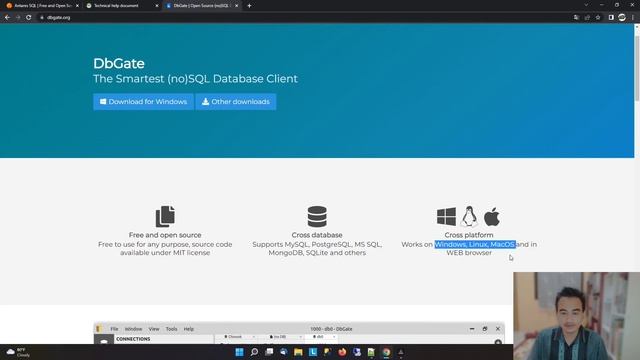Click the translate page icon in address bar
Image resolution: width=640 pixels, height=360 pixels.
(x=576, y=18)
